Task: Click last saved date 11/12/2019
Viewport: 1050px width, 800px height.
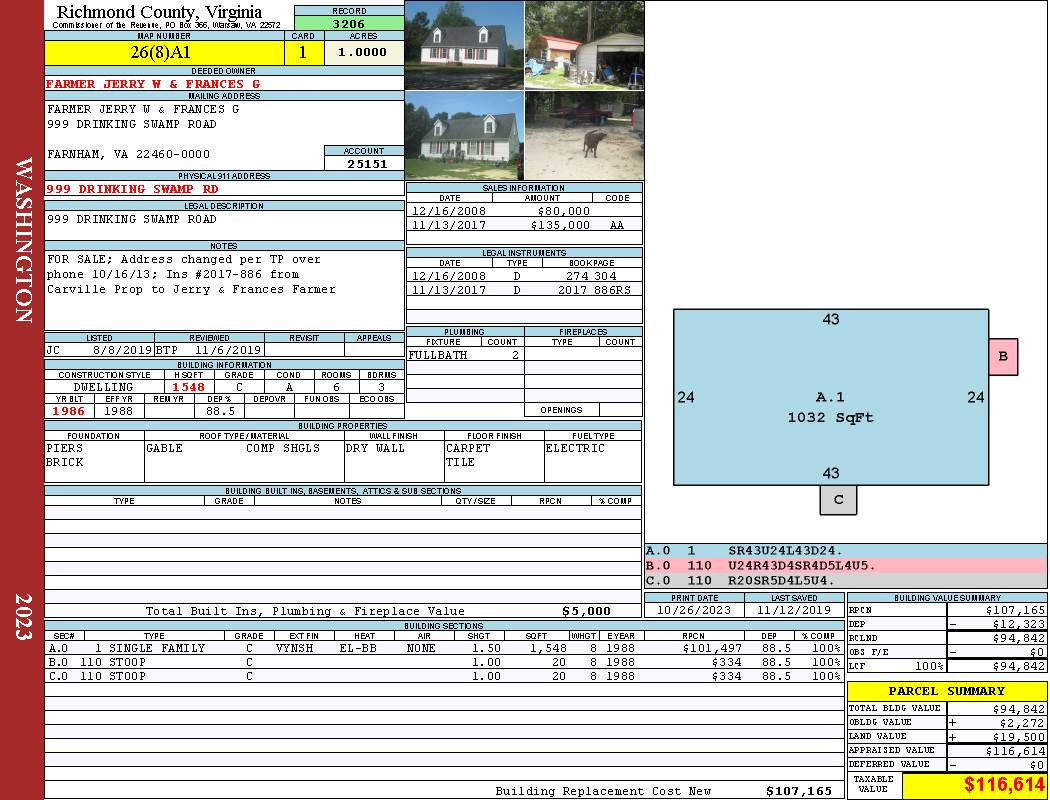Action: pyautogui.click(x=794, y=610)
